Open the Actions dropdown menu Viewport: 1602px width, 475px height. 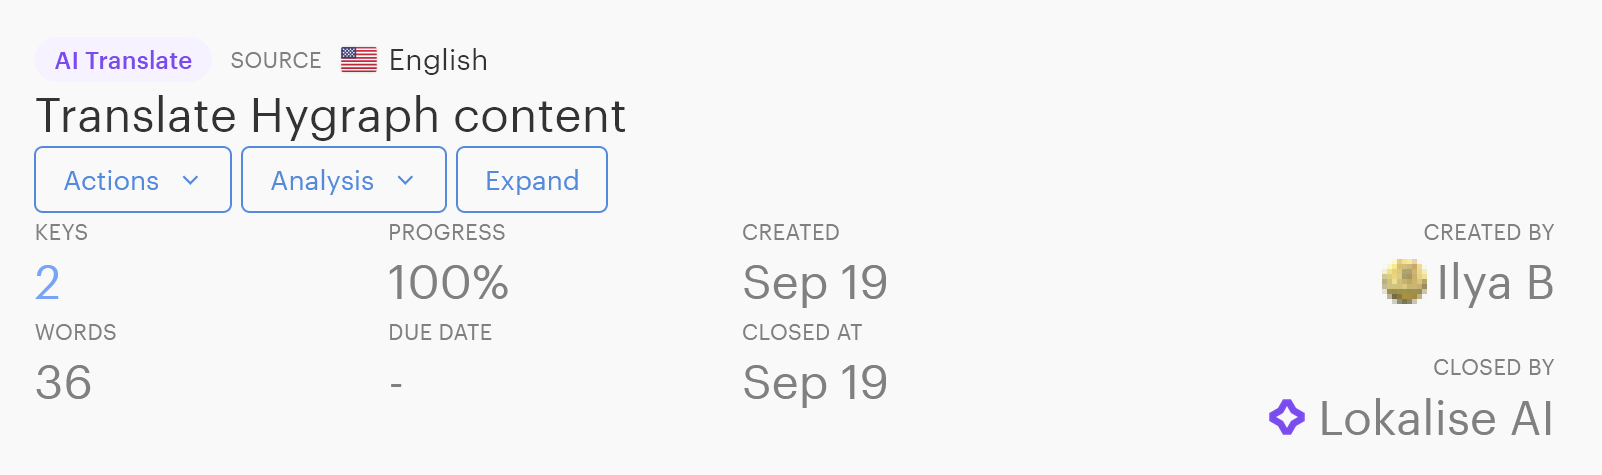click(132, 180)
